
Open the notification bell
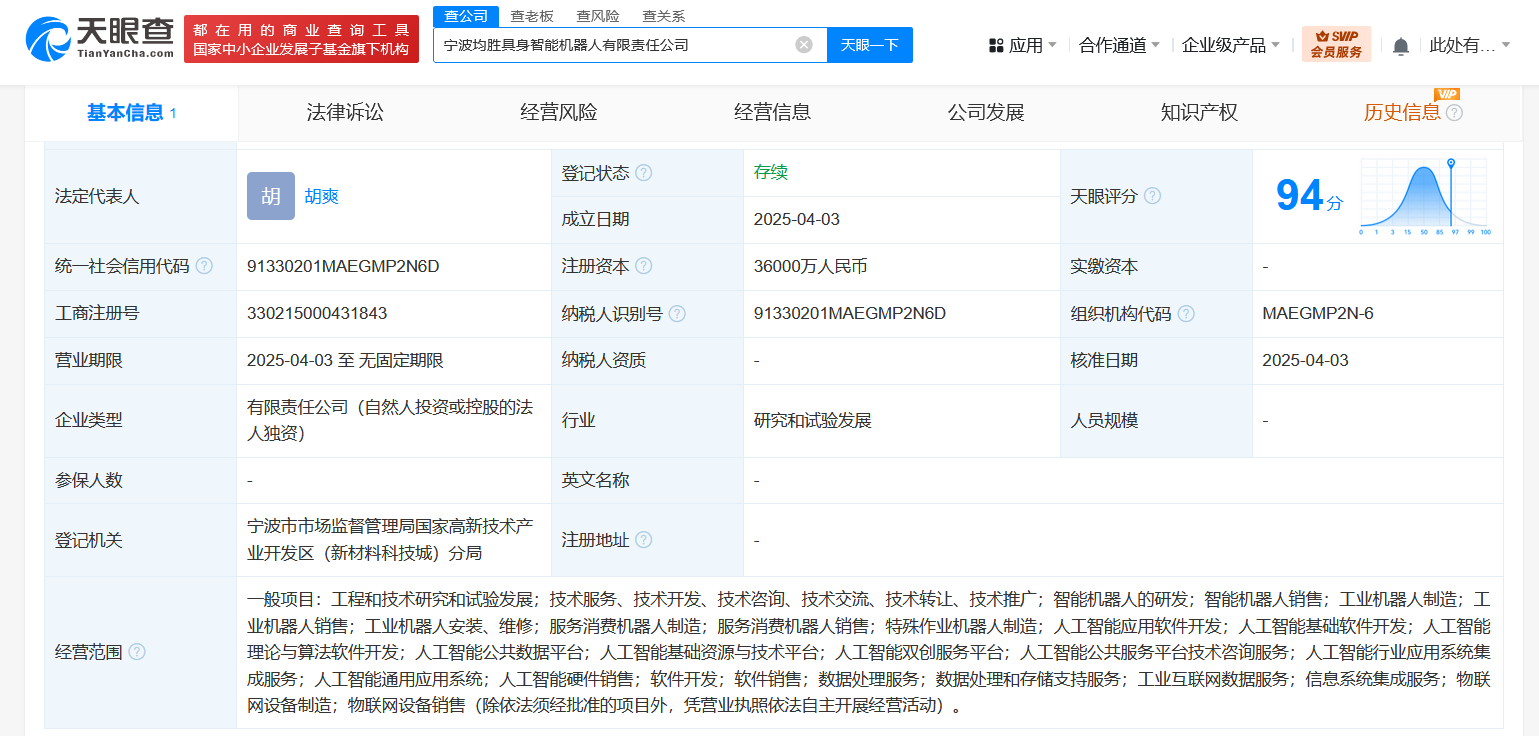point(1401,46)
